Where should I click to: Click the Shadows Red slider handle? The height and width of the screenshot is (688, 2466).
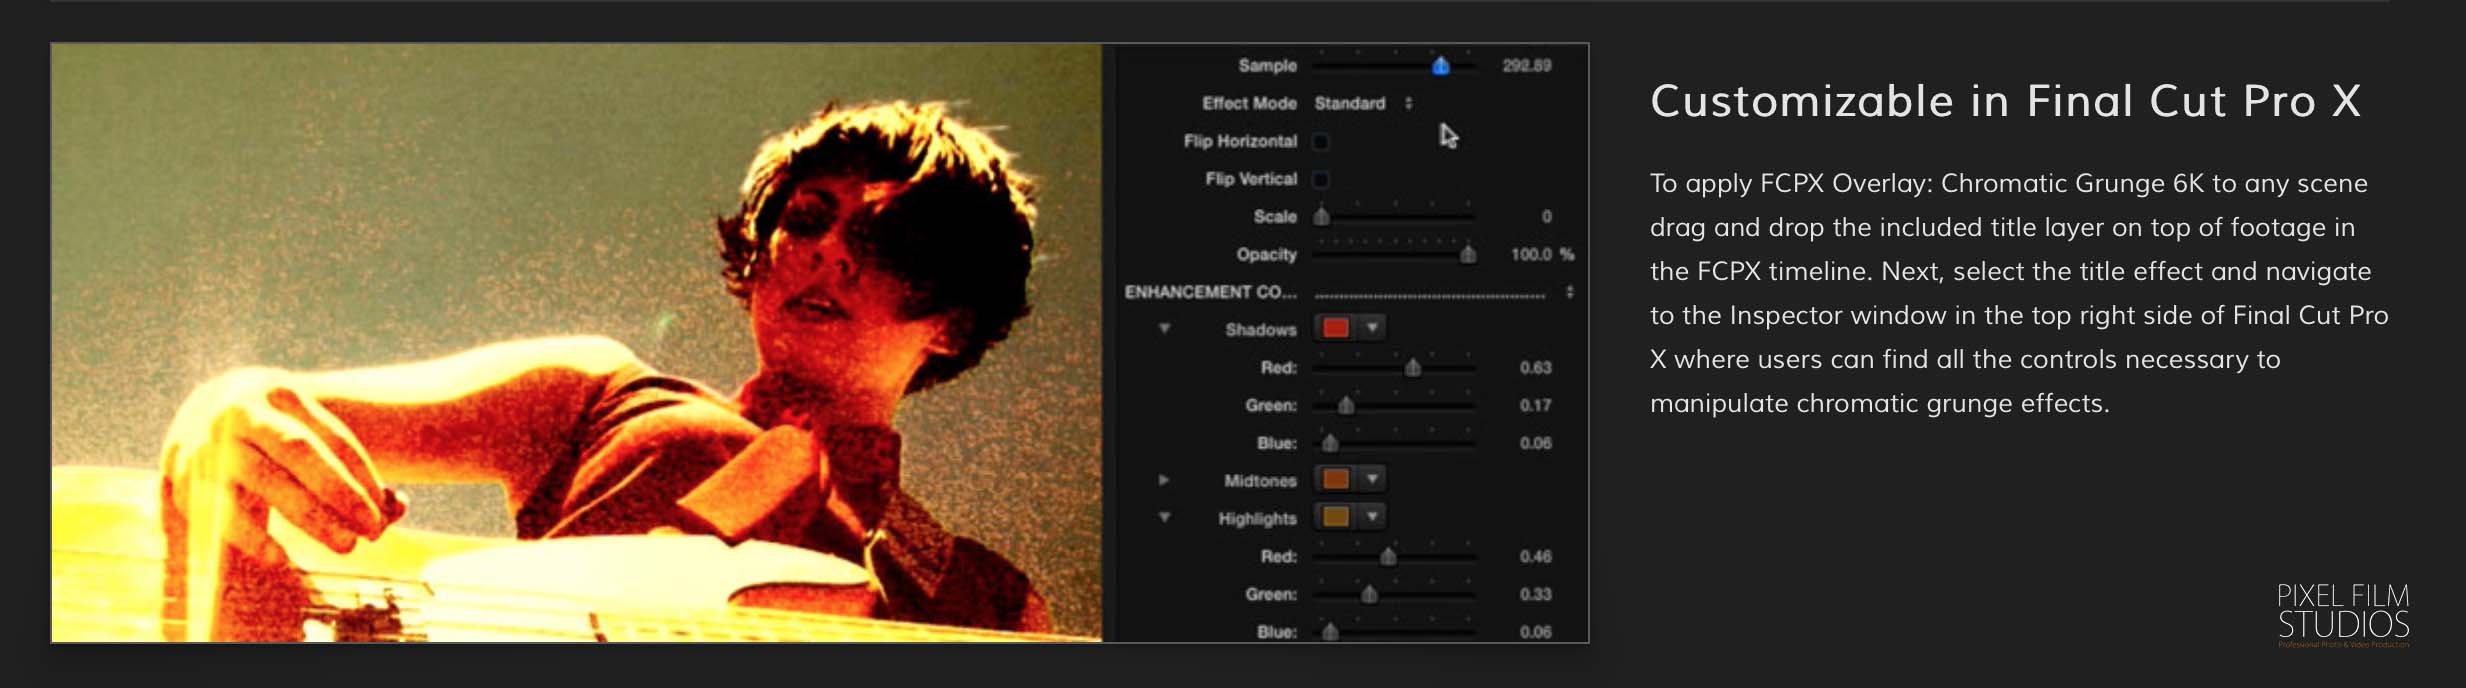[x=1413, y=368]
